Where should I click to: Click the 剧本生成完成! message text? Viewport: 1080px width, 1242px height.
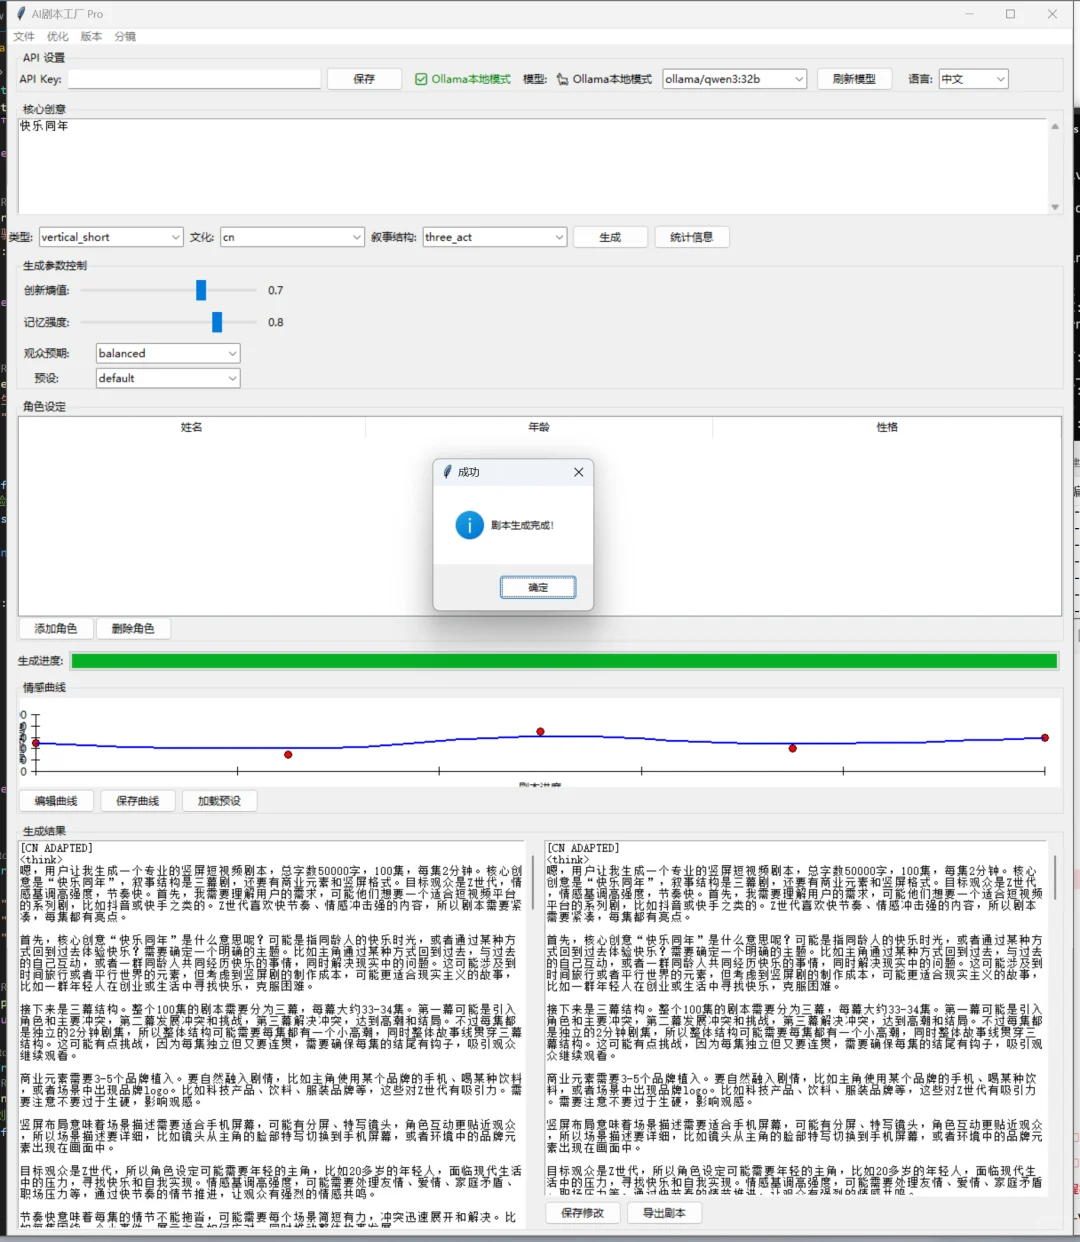tap(523, 525)
